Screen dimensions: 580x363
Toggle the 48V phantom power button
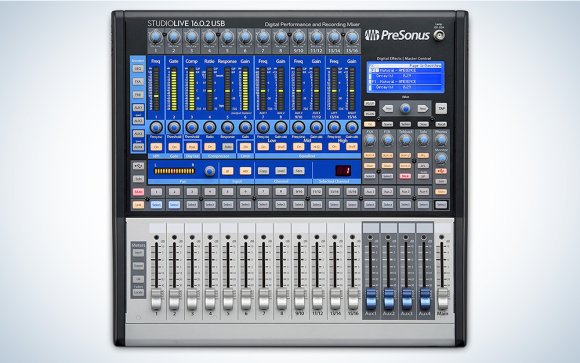[x=245, y=171]
